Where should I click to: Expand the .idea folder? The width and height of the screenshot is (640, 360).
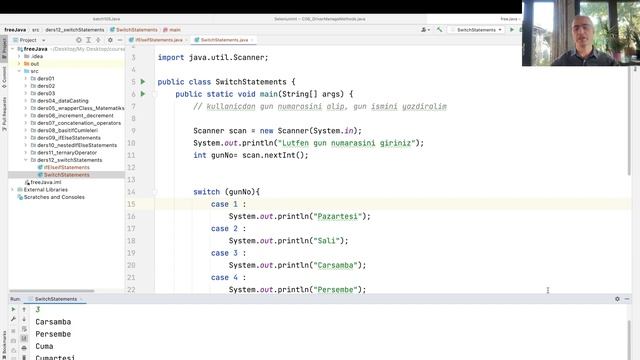[x=19, y=56]
